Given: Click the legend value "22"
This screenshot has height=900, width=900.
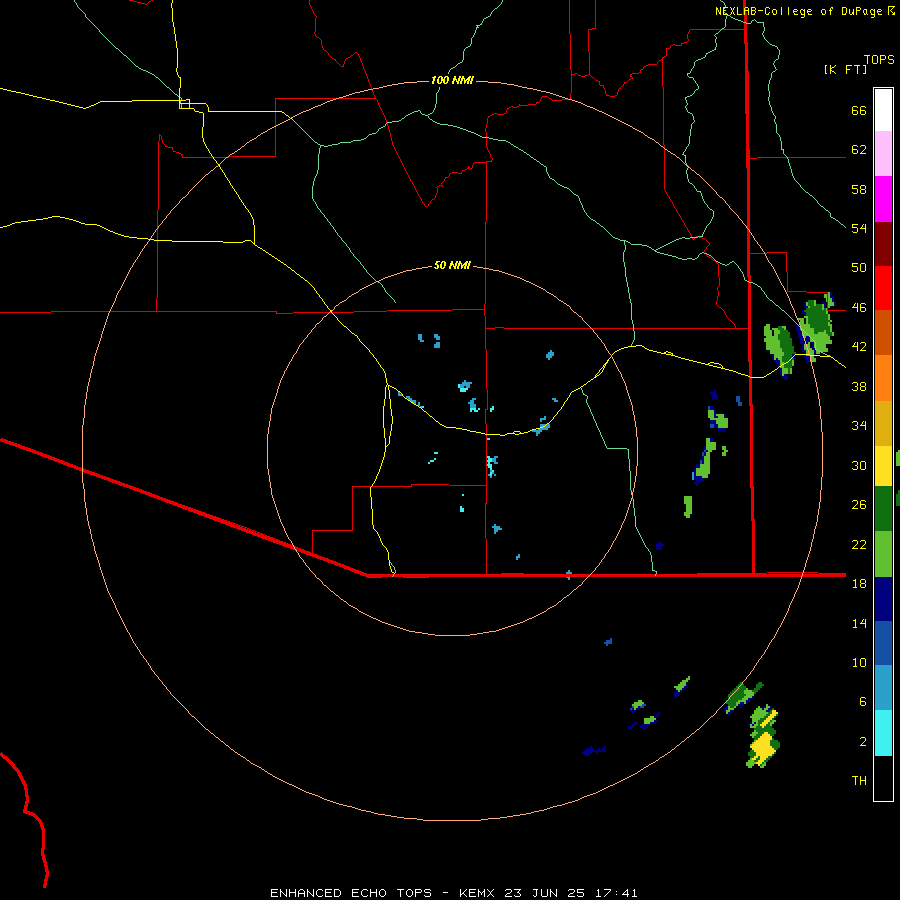Looking at the screenshot, I should (859, 544).
